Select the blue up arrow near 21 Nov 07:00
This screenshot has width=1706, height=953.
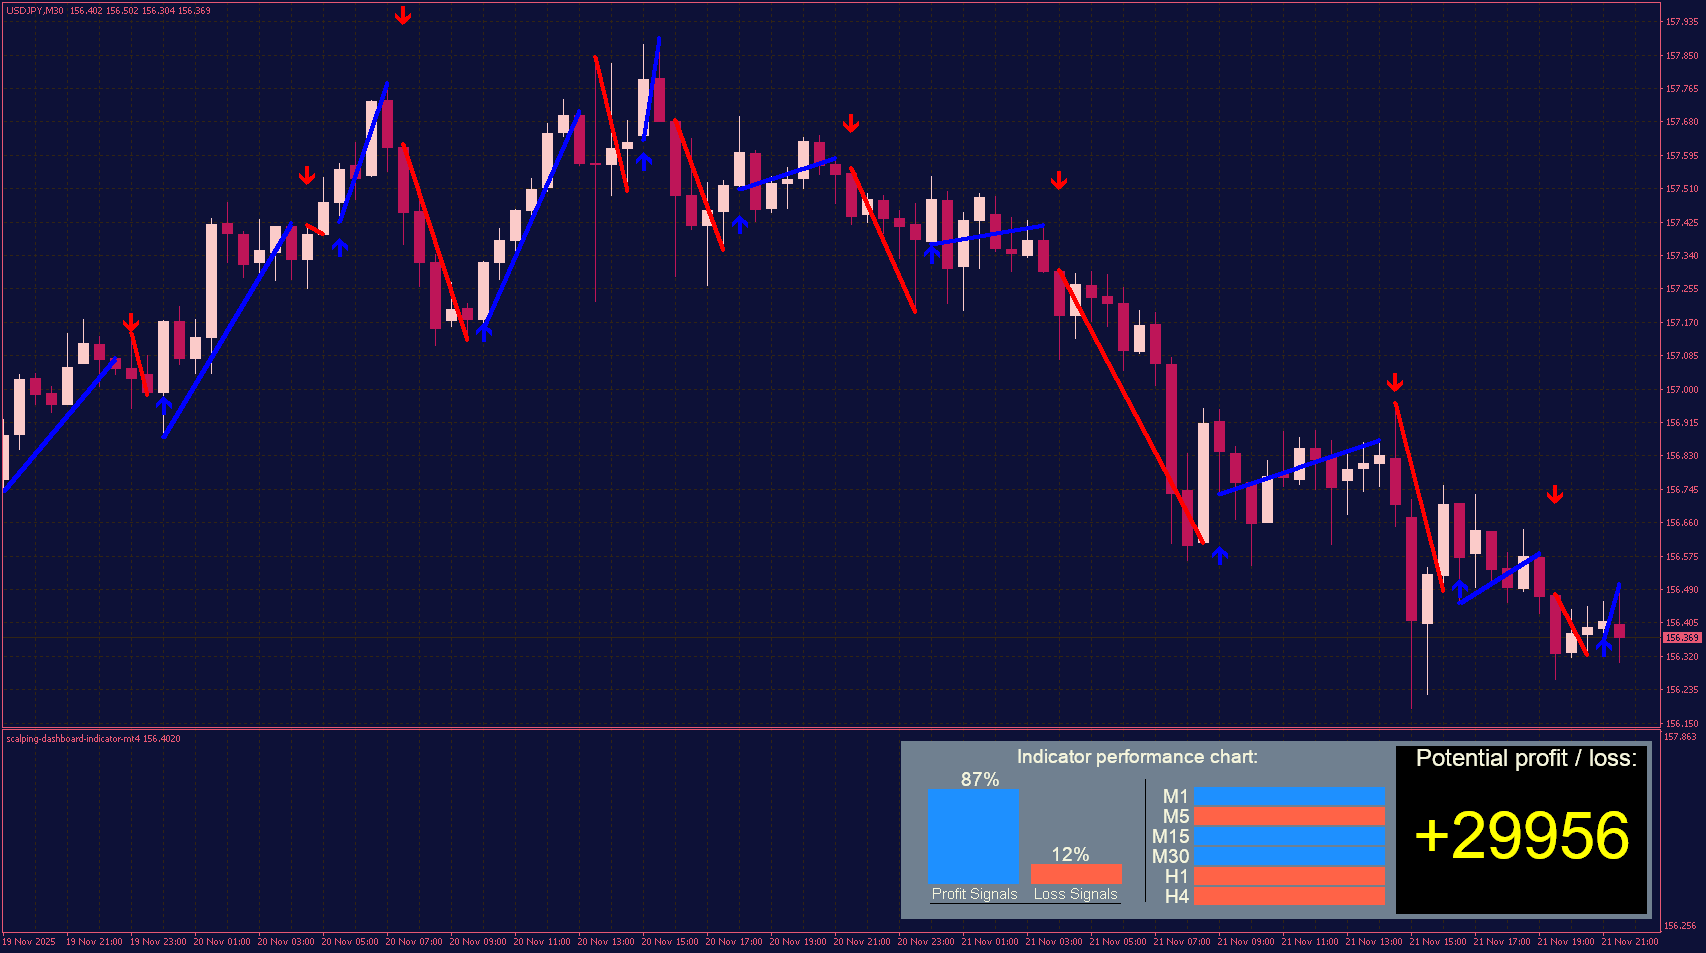coord(1219,554)
